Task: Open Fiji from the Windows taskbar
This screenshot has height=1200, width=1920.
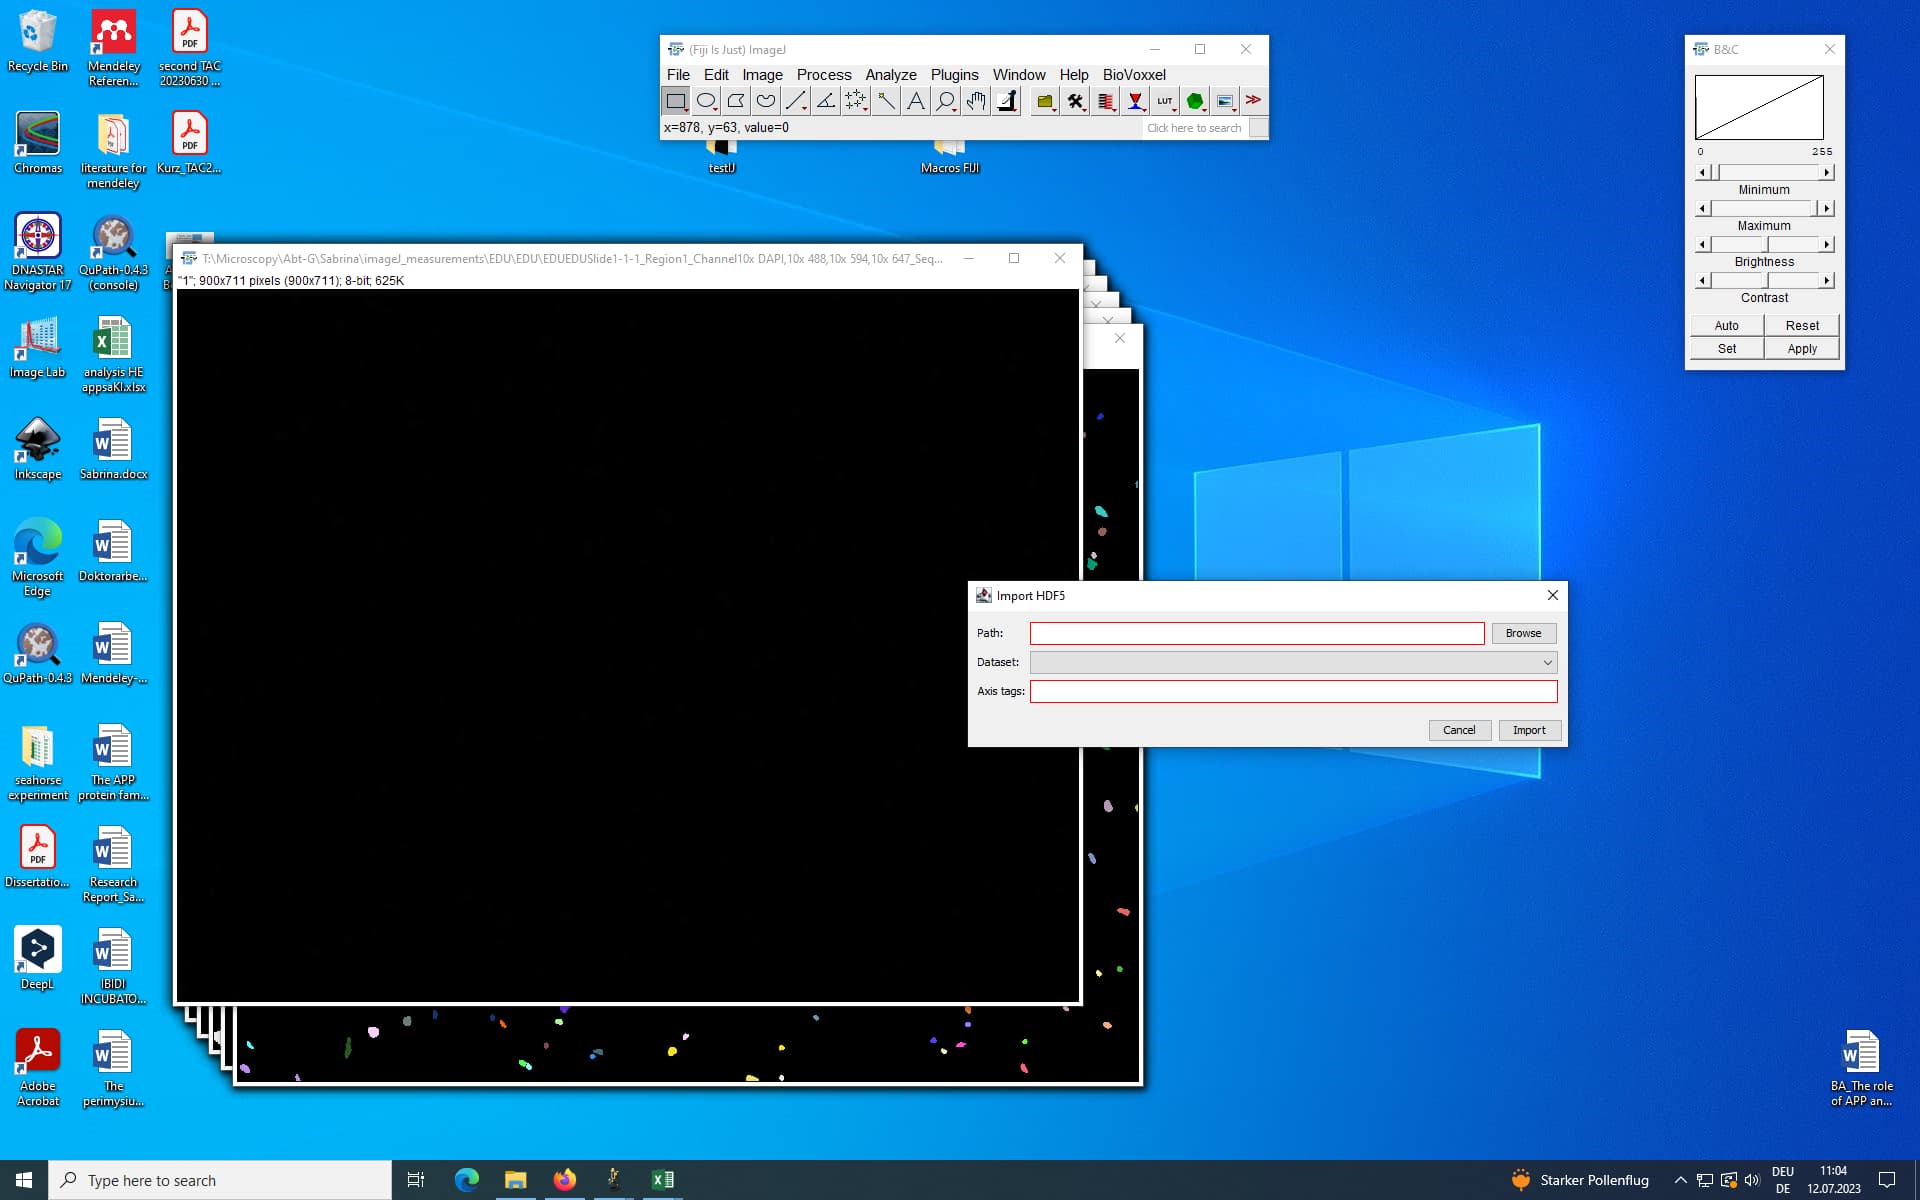Action: click(613, 1180)
